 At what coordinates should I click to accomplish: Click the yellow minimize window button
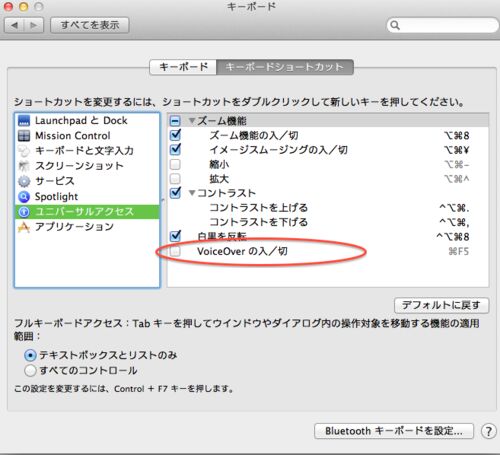(x=23, y=6)
